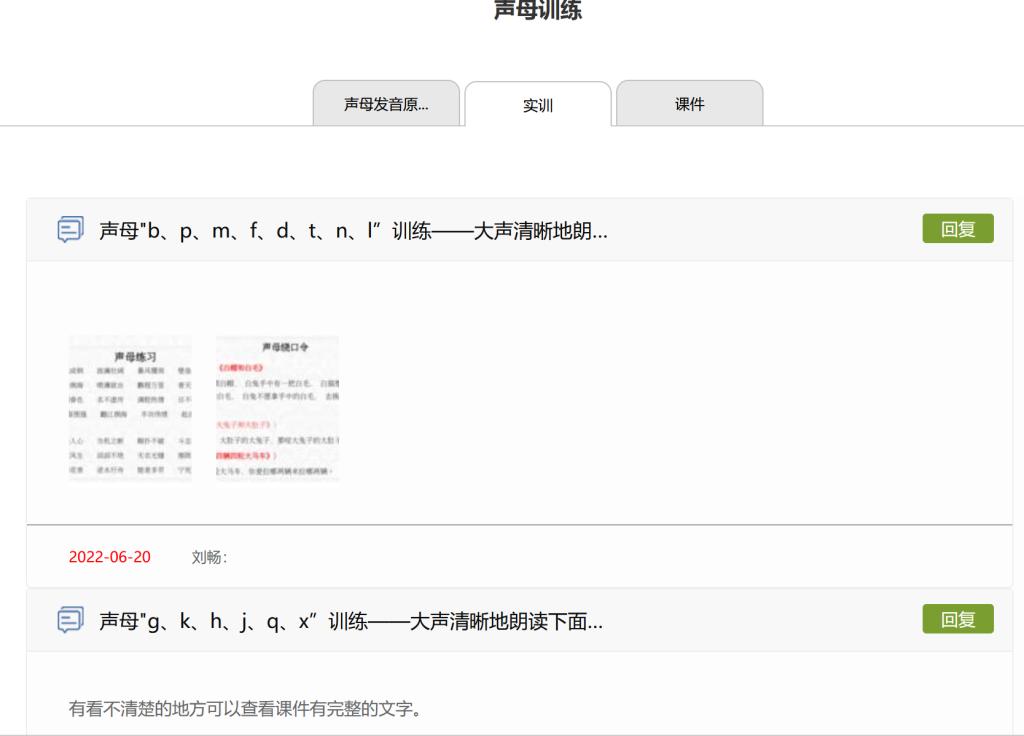Open the 声母绕口令 image thumbnail
The image size is (1024, 736).
277,409
